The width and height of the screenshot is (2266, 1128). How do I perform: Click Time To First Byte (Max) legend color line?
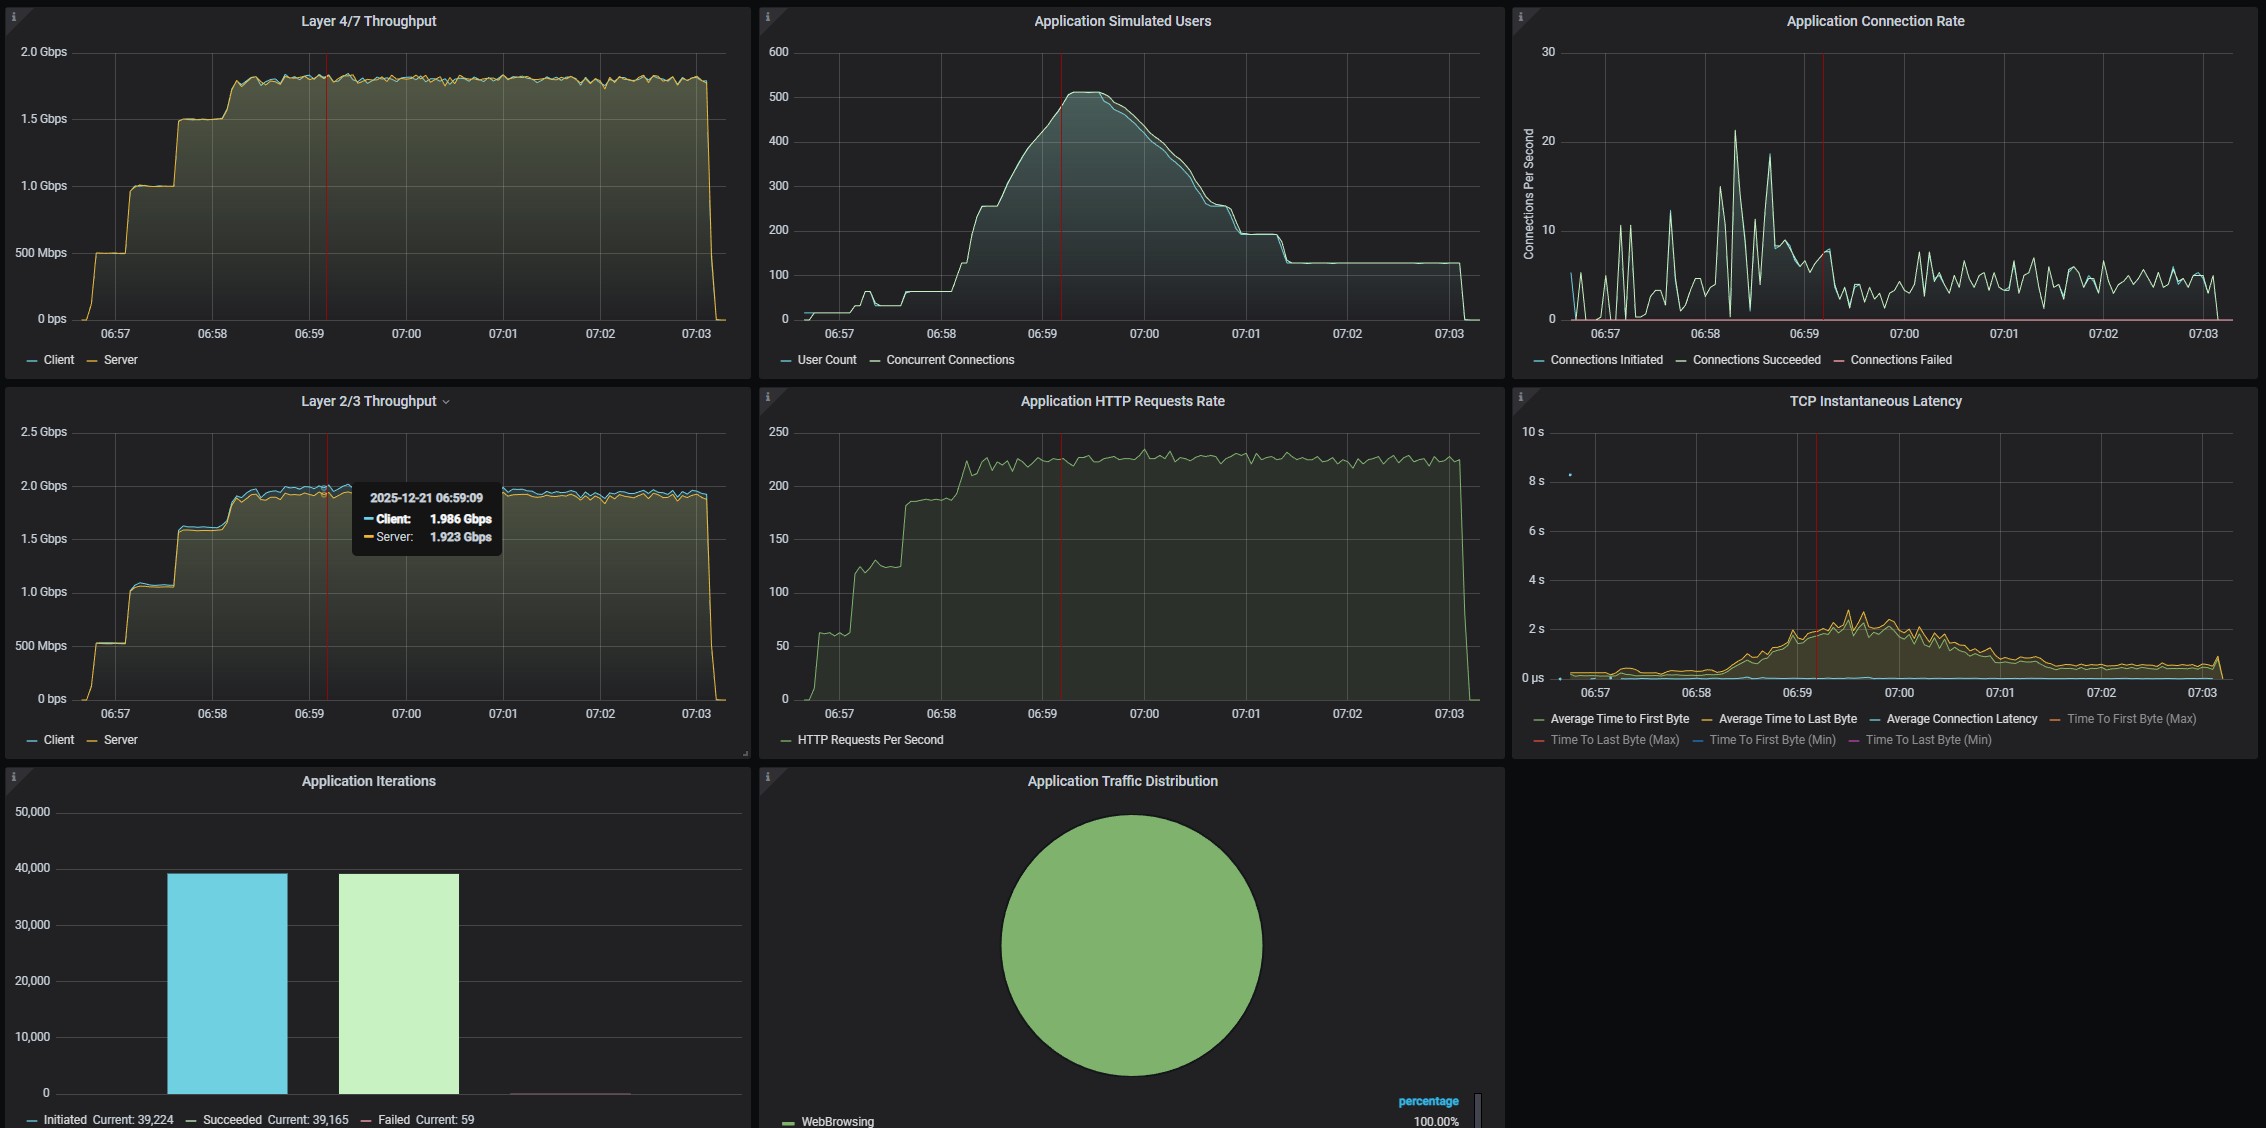tap(2055, 719)
